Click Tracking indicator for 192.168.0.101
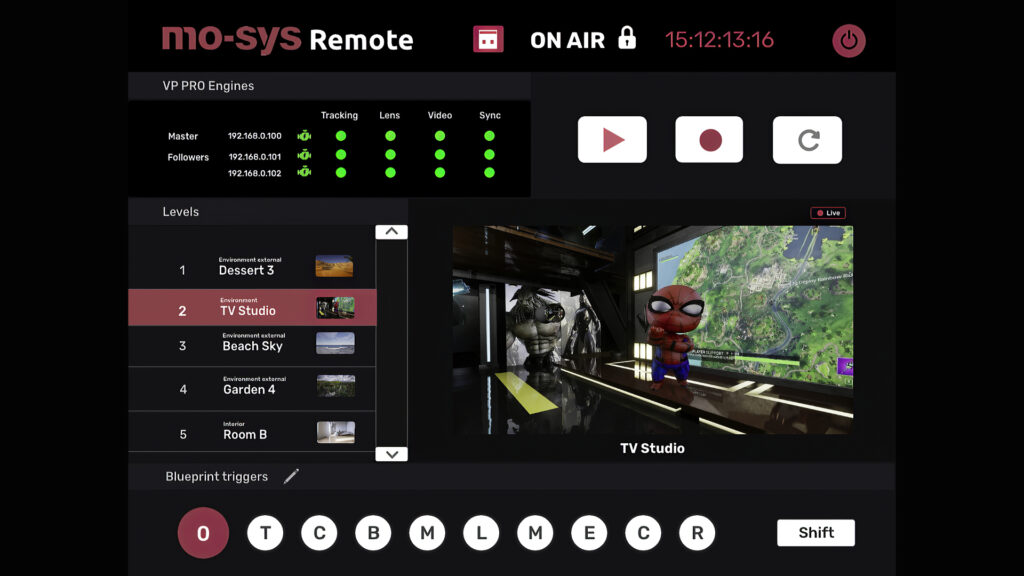 341,155
